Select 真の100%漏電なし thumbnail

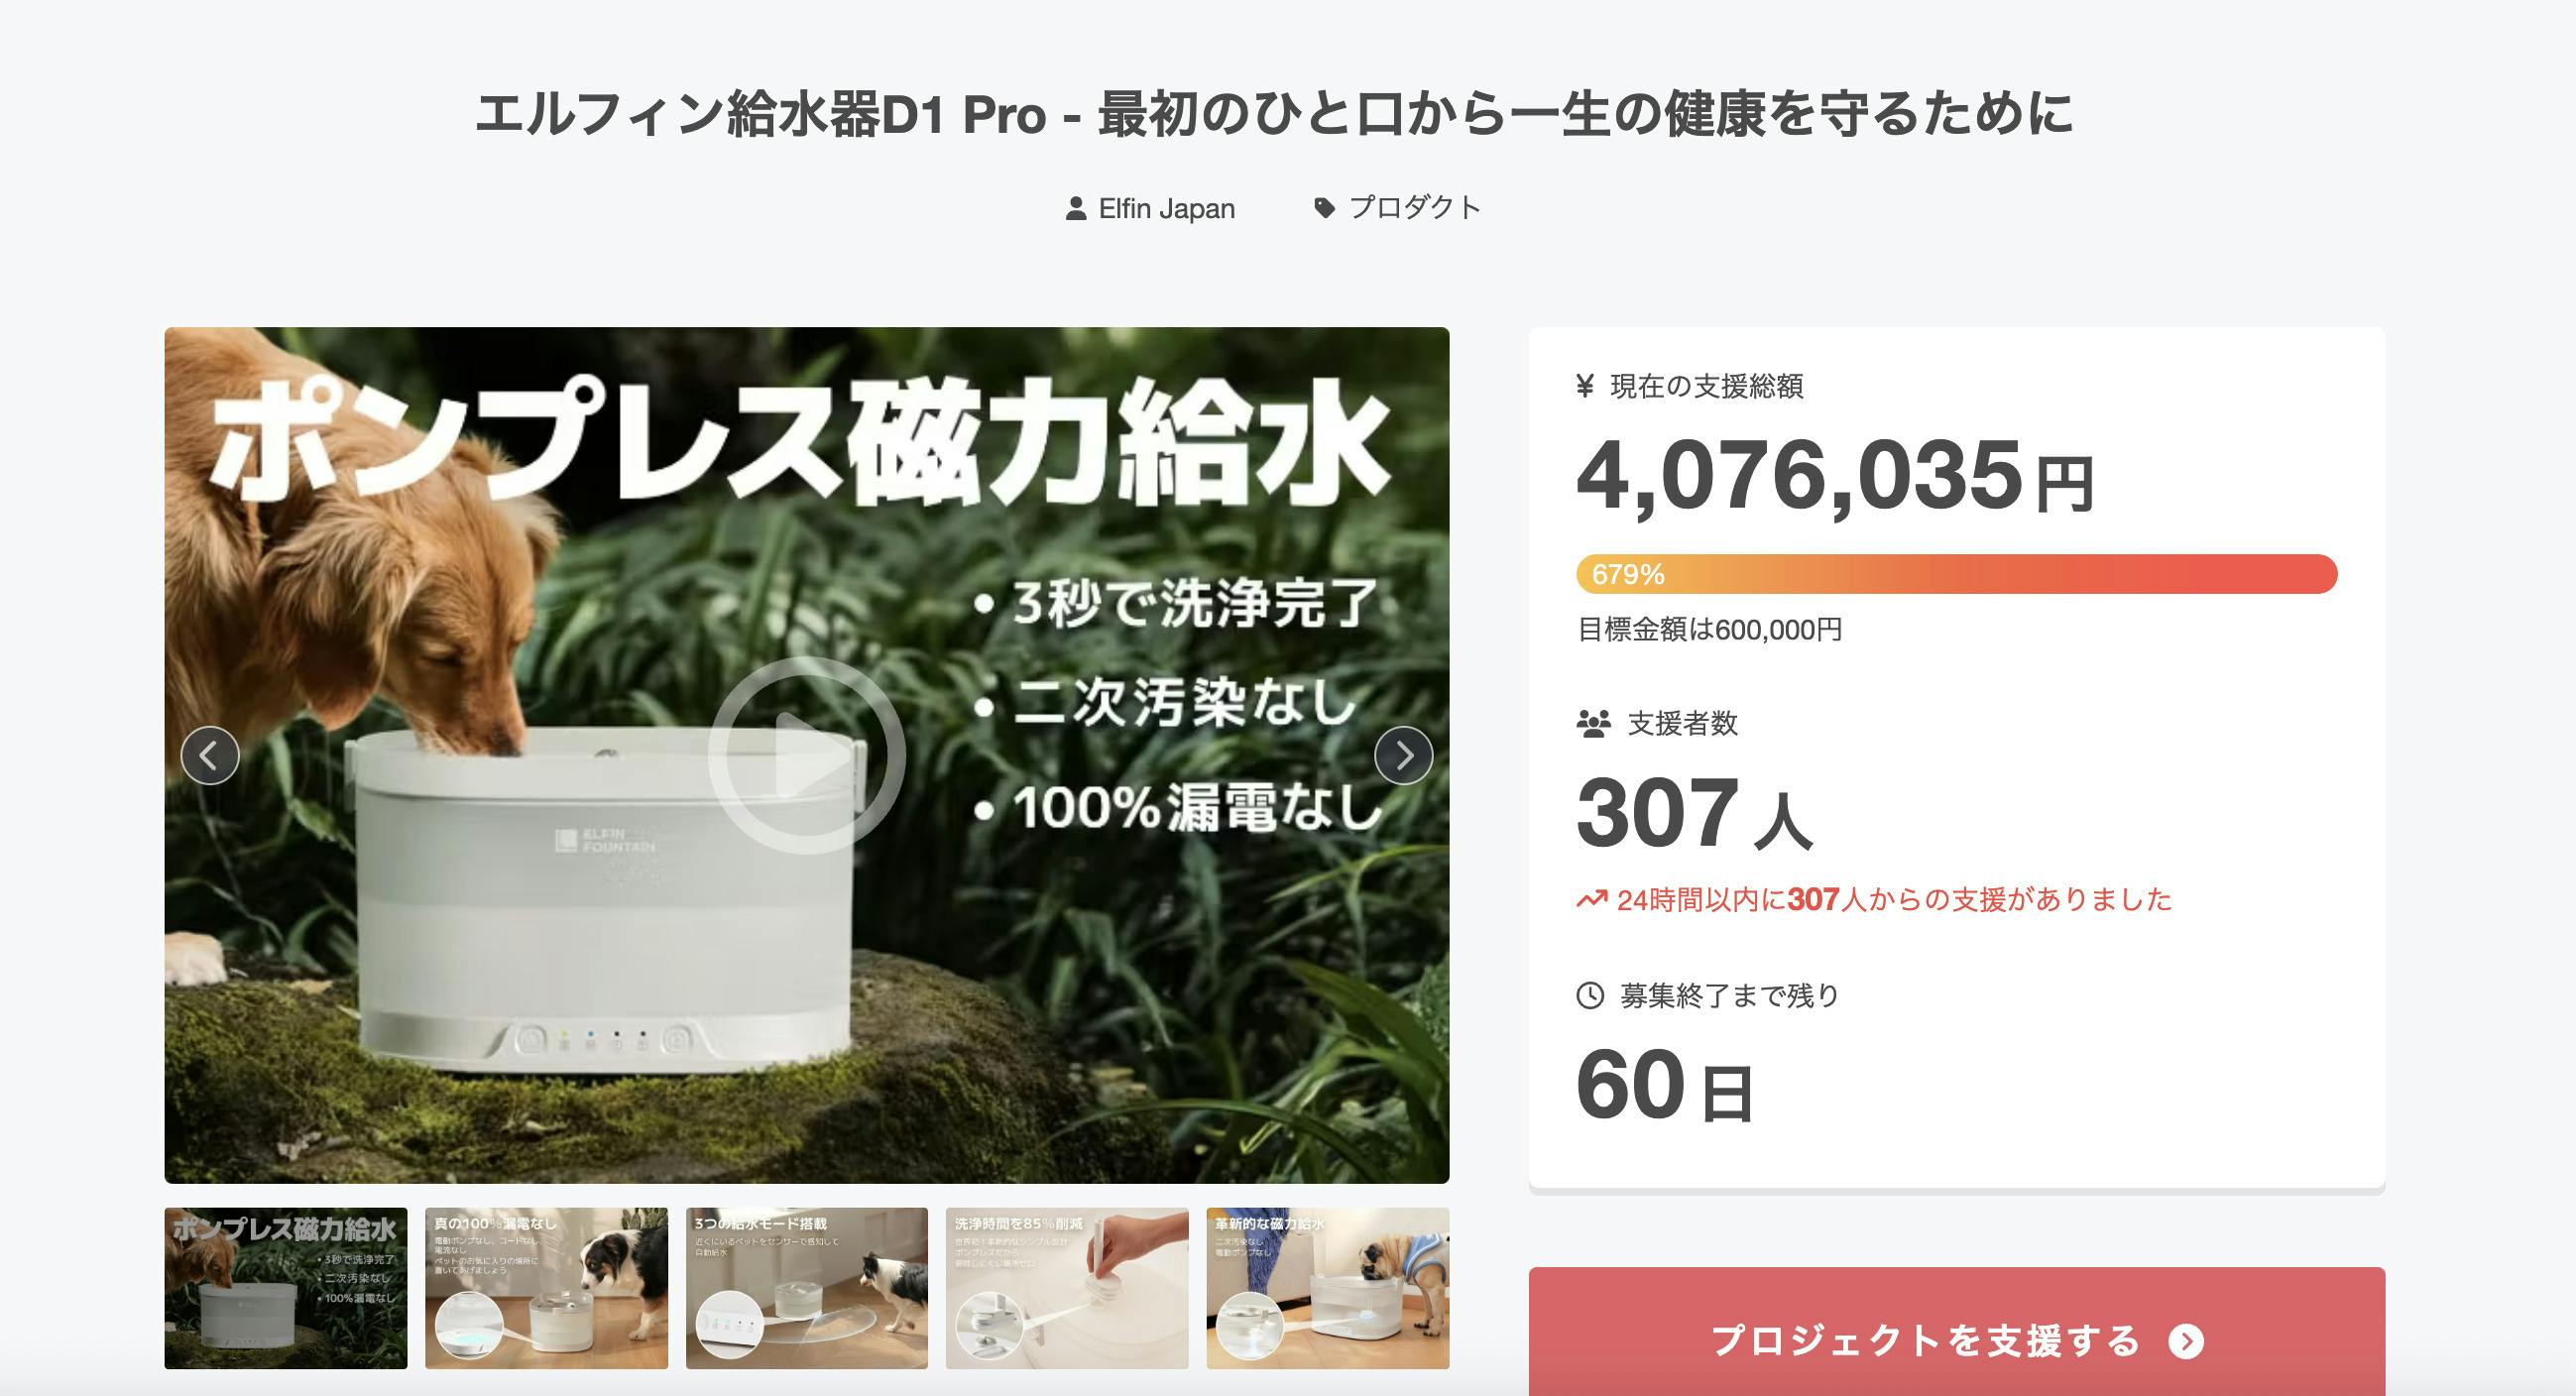pos(546,1288)
